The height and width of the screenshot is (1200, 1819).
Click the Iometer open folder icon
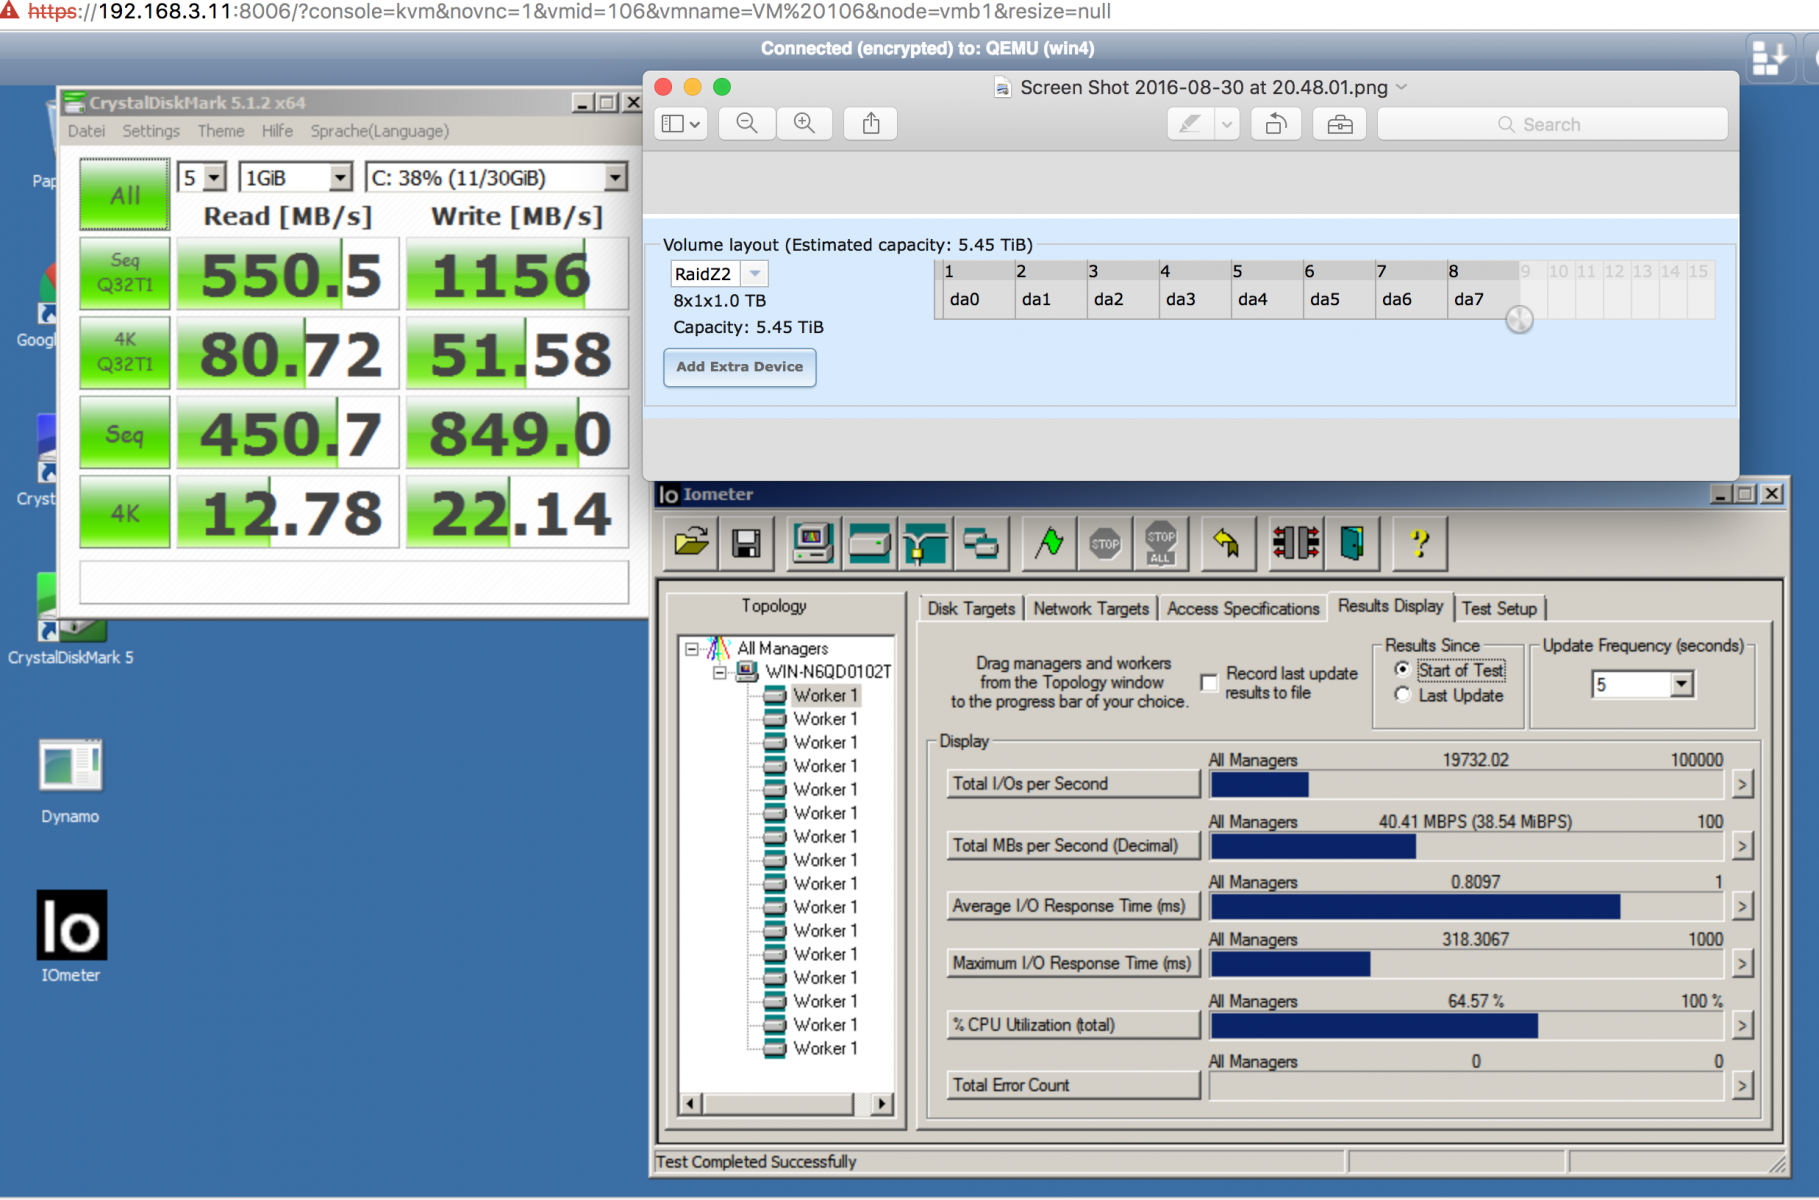[x=691, y=543]
